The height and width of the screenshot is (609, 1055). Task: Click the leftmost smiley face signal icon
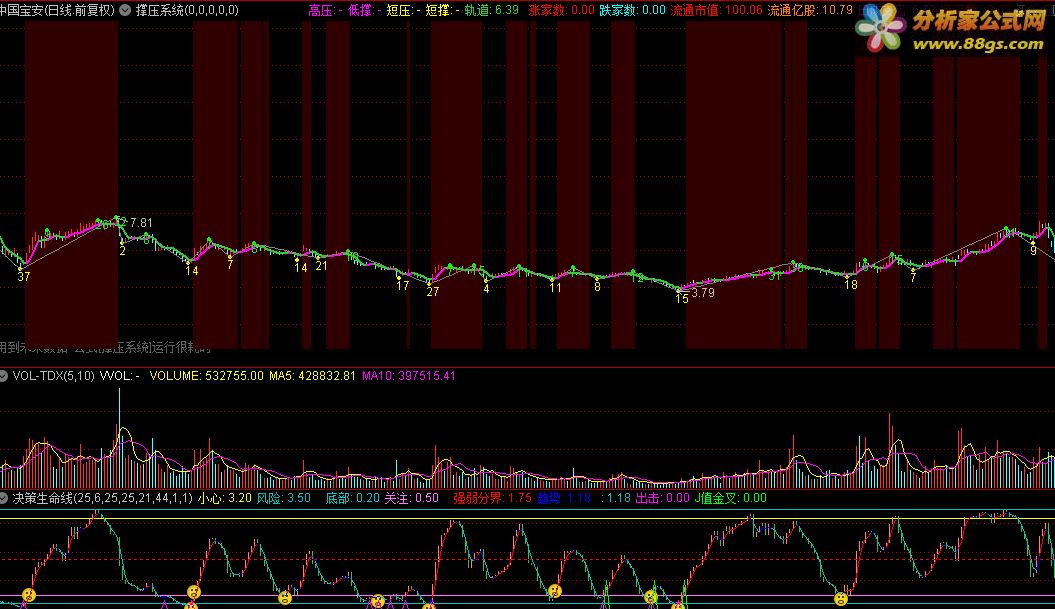[x=29, y=595]
